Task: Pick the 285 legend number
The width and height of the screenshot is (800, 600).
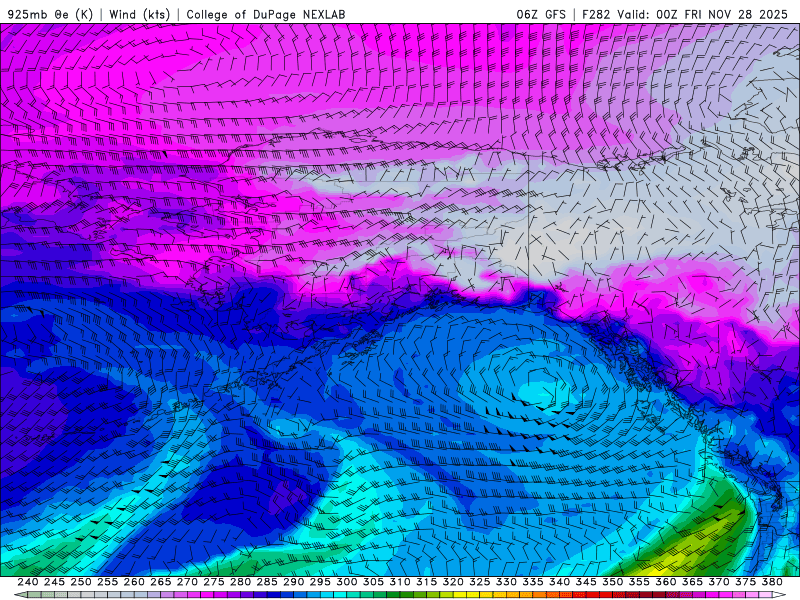Action: pyautogui.click(x=267, y=582)
